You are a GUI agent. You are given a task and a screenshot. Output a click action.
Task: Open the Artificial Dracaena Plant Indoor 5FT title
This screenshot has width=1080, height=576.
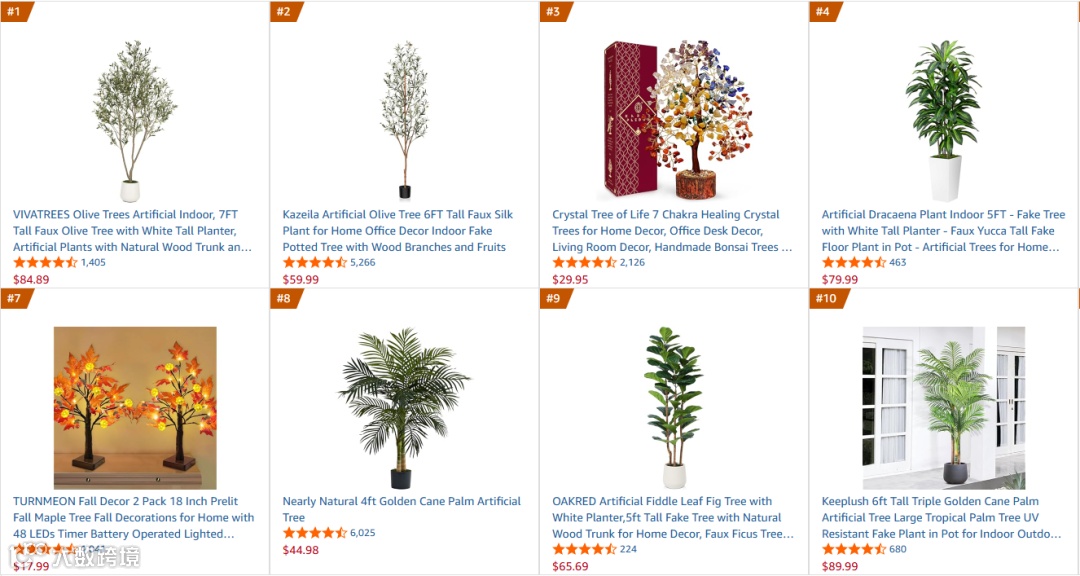point(943,231)
